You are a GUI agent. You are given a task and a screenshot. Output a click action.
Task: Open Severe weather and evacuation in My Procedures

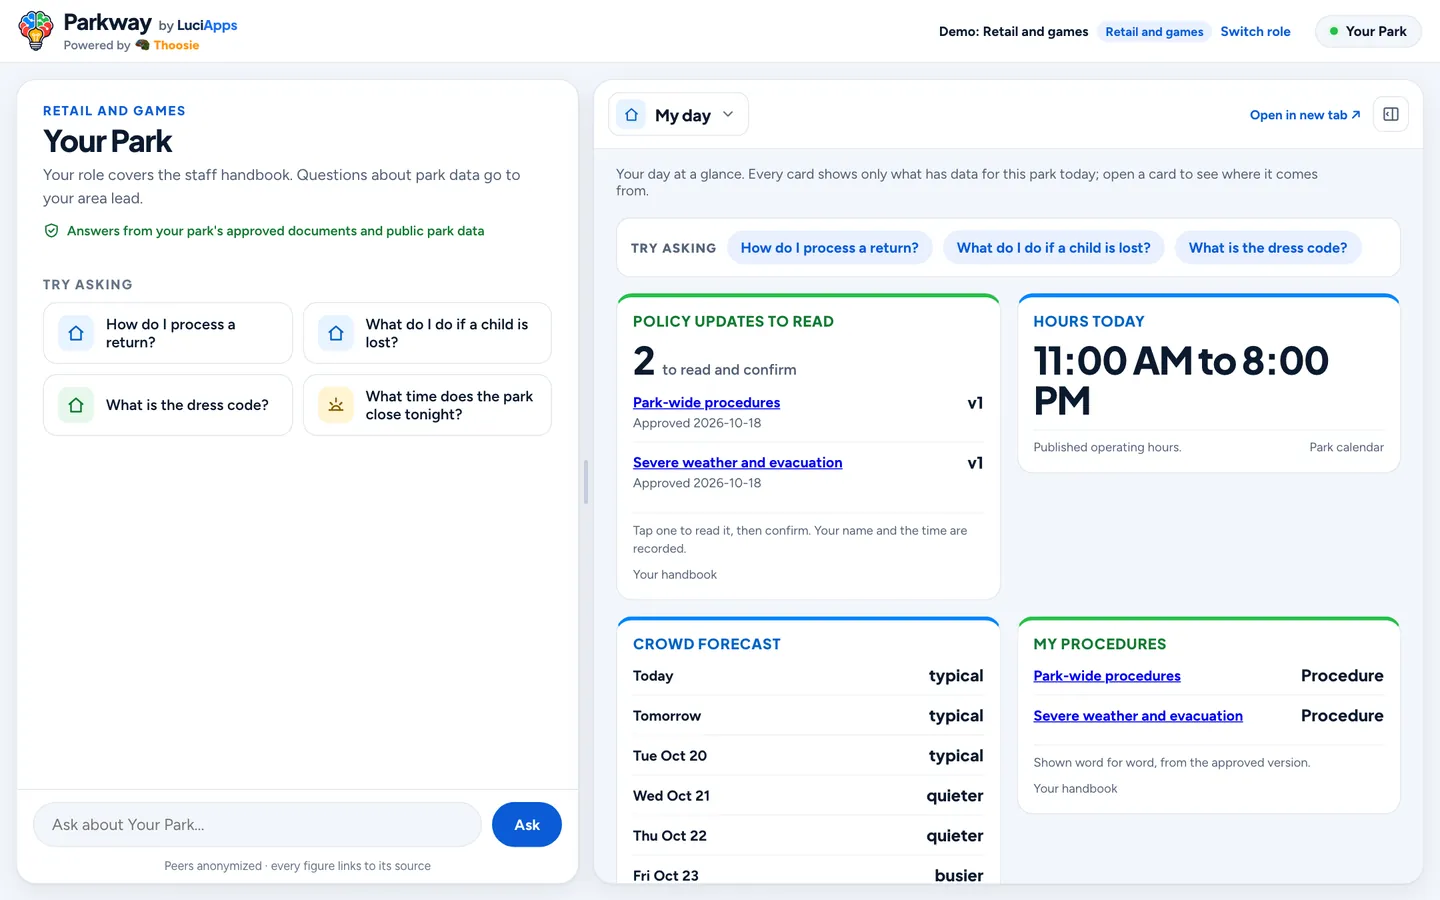tap(1138, 716)
